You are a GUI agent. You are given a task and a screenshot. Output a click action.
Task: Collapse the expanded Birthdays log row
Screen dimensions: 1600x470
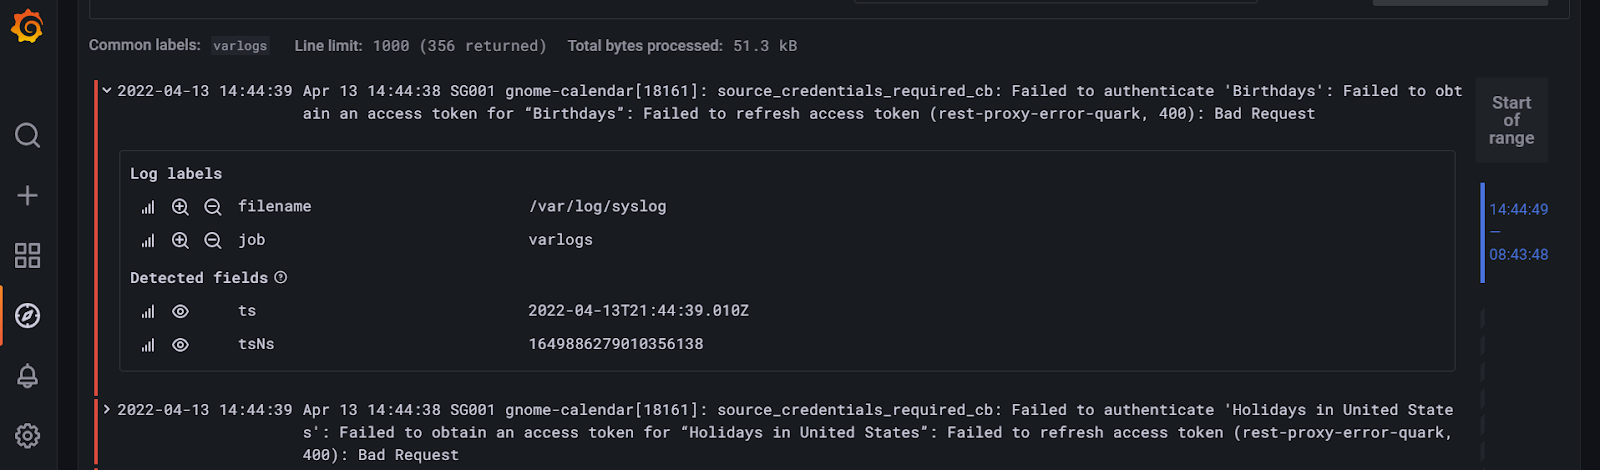tap(107, 91)
